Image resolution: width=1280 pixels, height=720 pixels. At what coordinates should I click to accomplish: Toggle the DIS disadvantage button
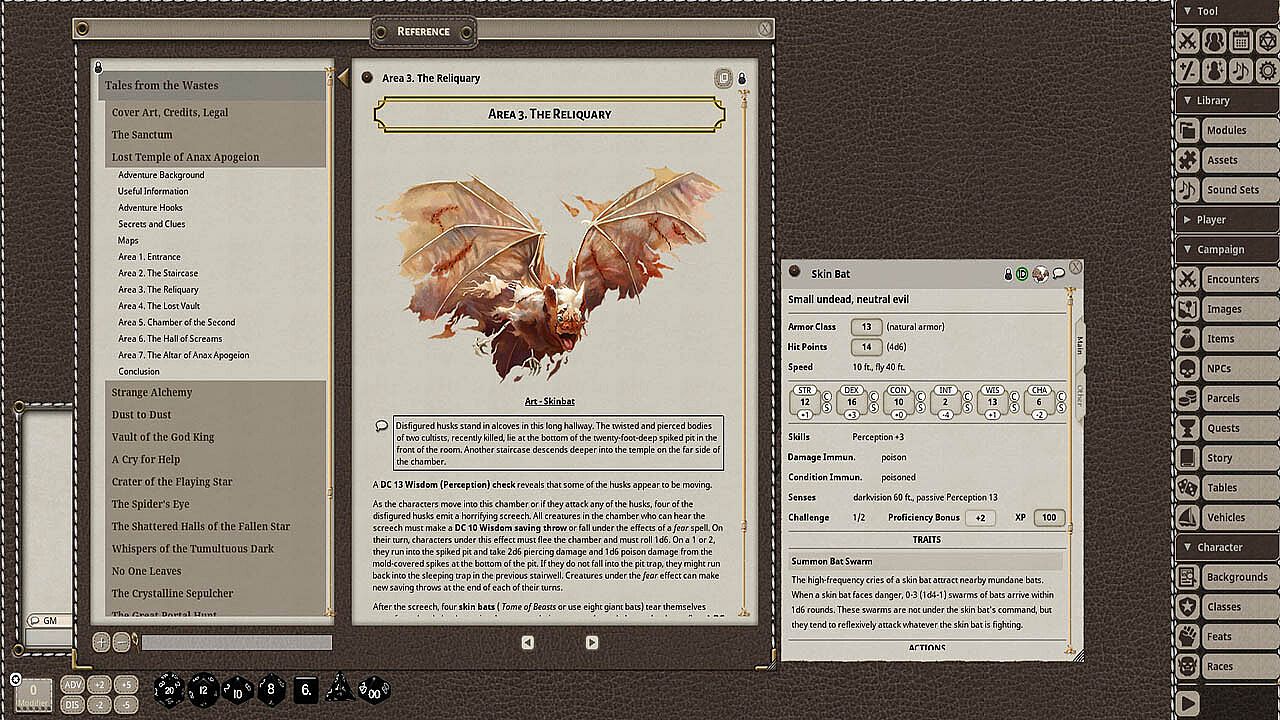72,704
